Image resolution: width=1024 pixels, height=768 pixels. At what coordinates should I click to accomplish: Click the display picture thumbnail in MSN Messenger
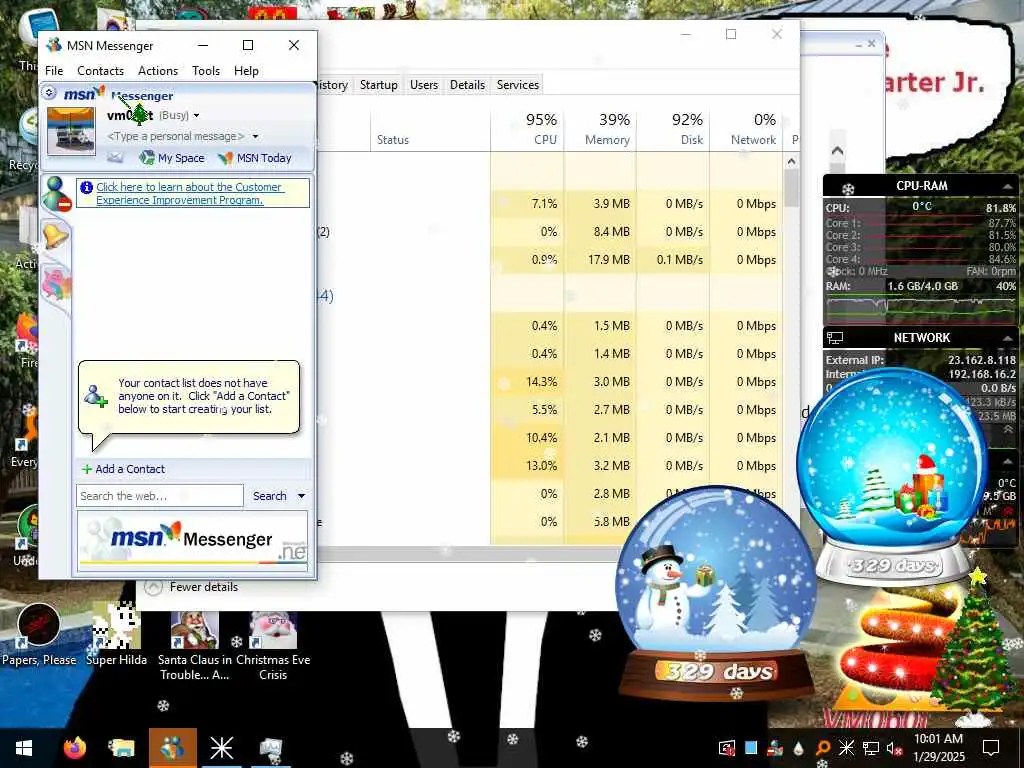71,131
